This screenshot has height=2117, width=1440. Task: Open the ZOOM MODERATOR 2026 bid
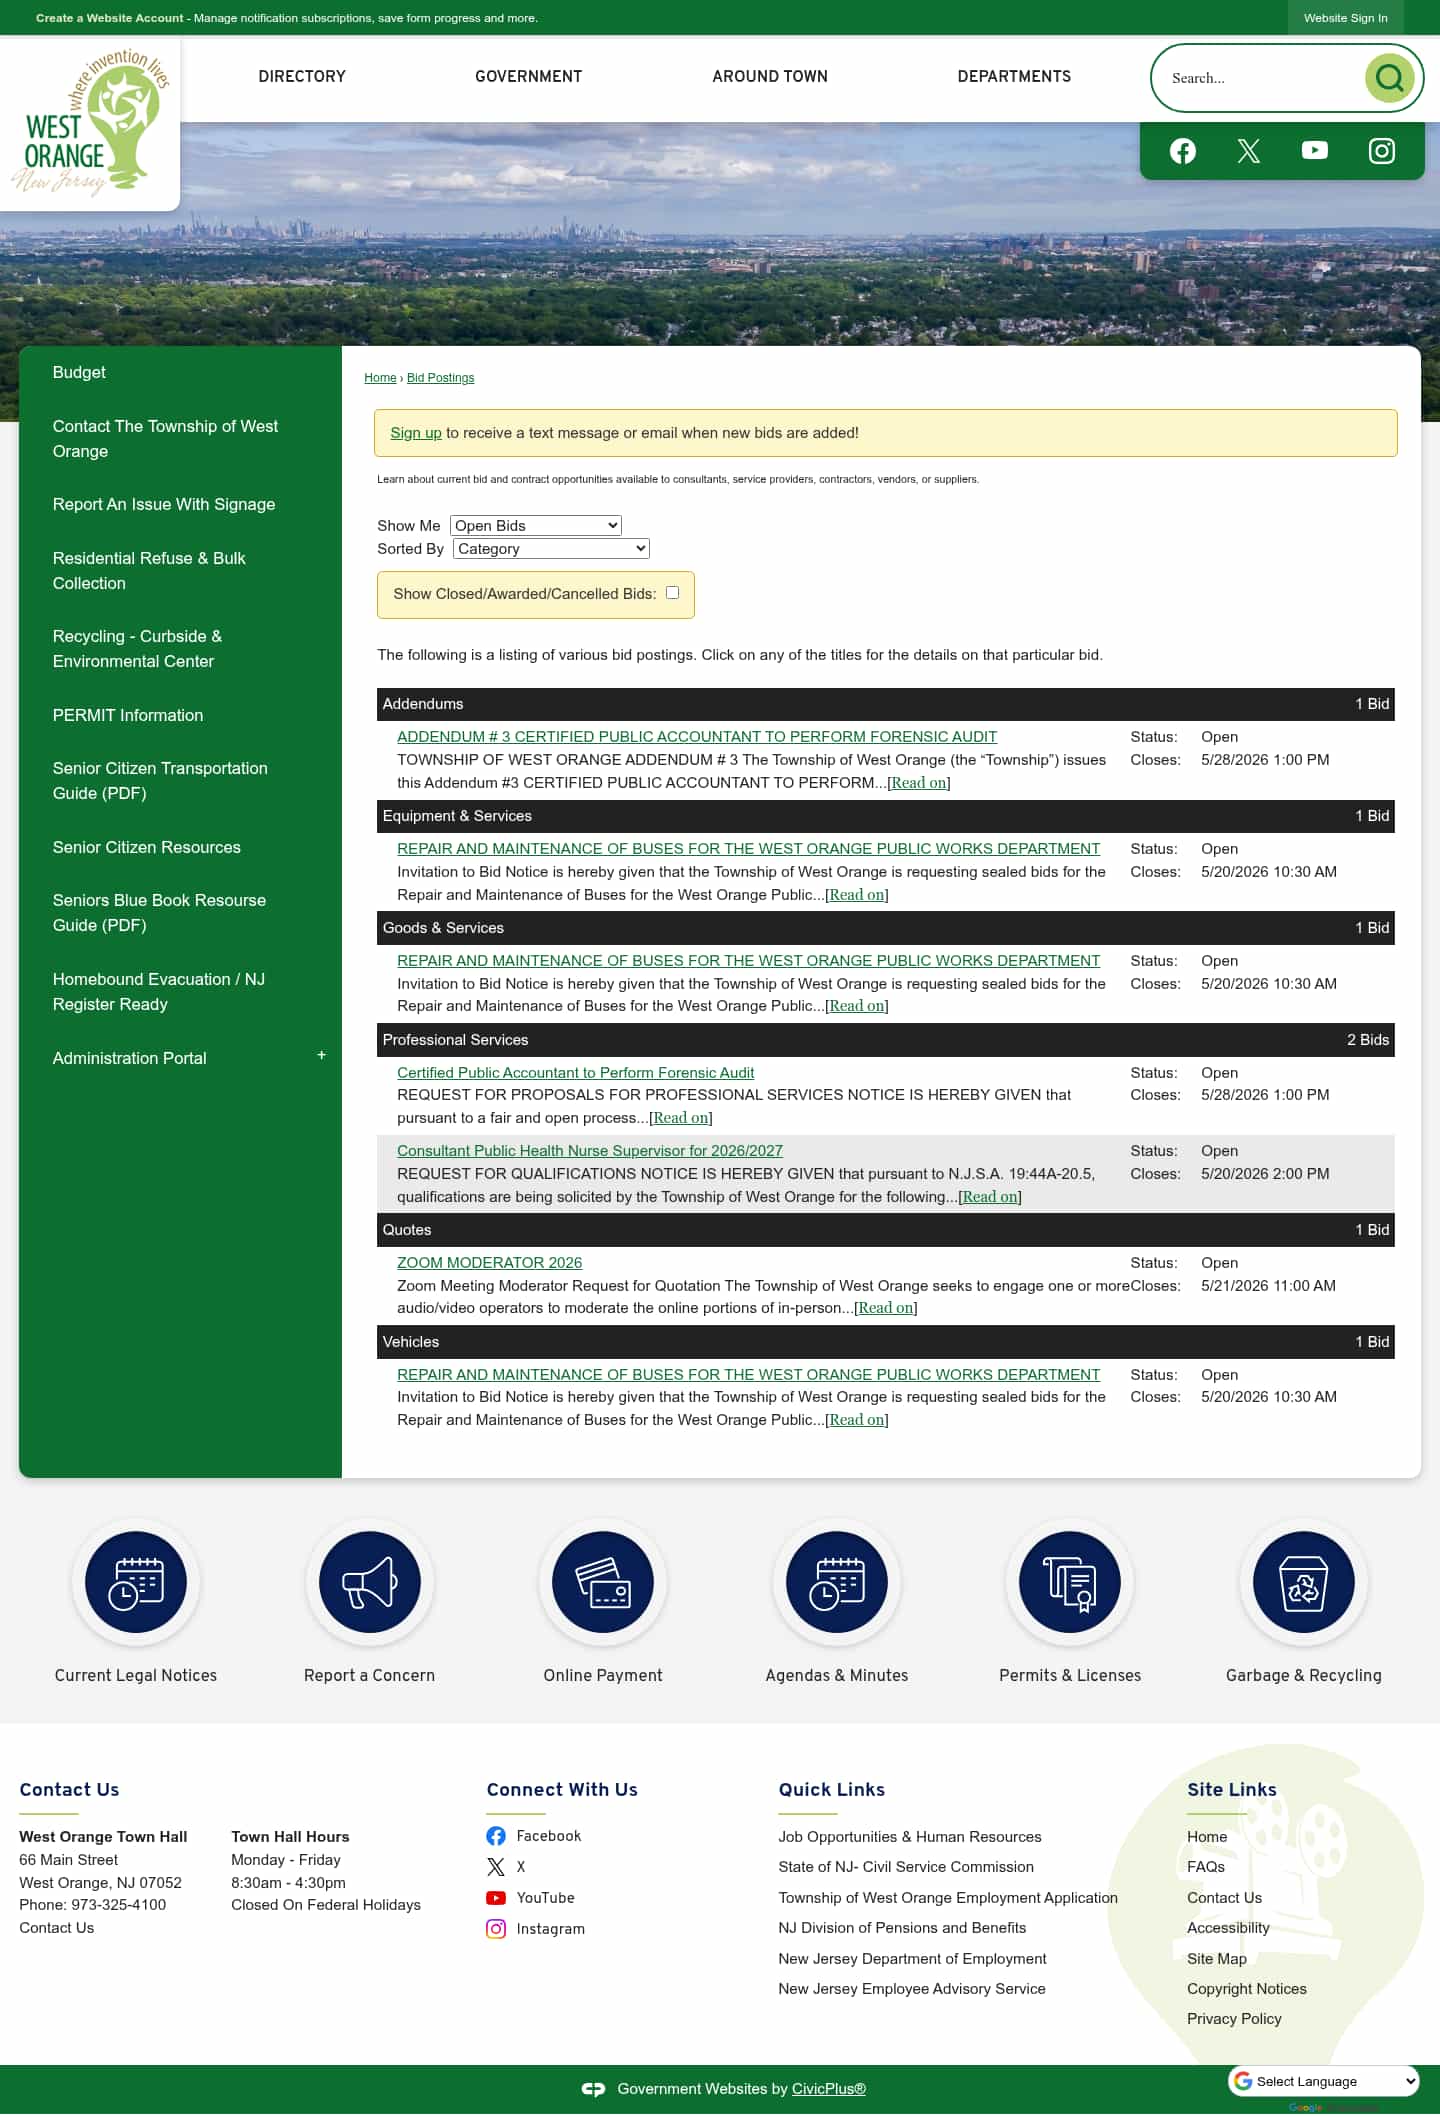point(490,1263)
